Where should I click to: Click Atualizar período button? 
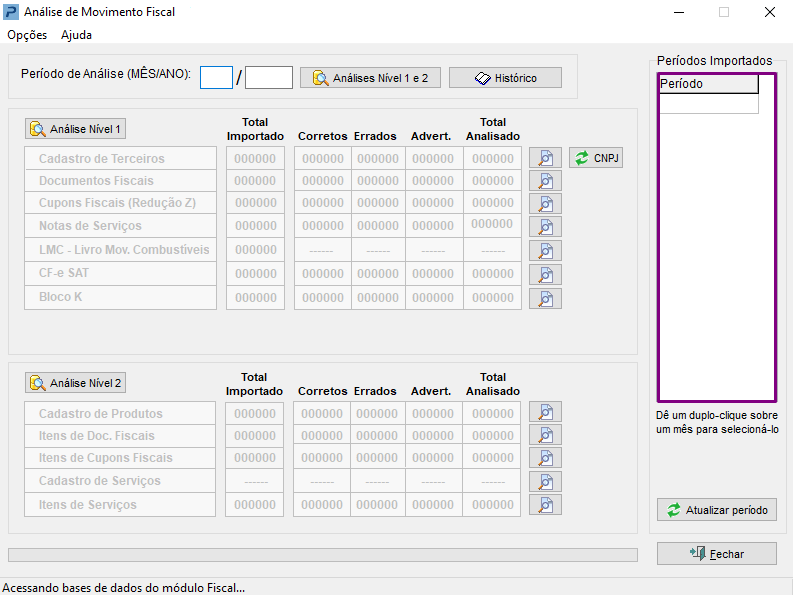tap(716, 510)
